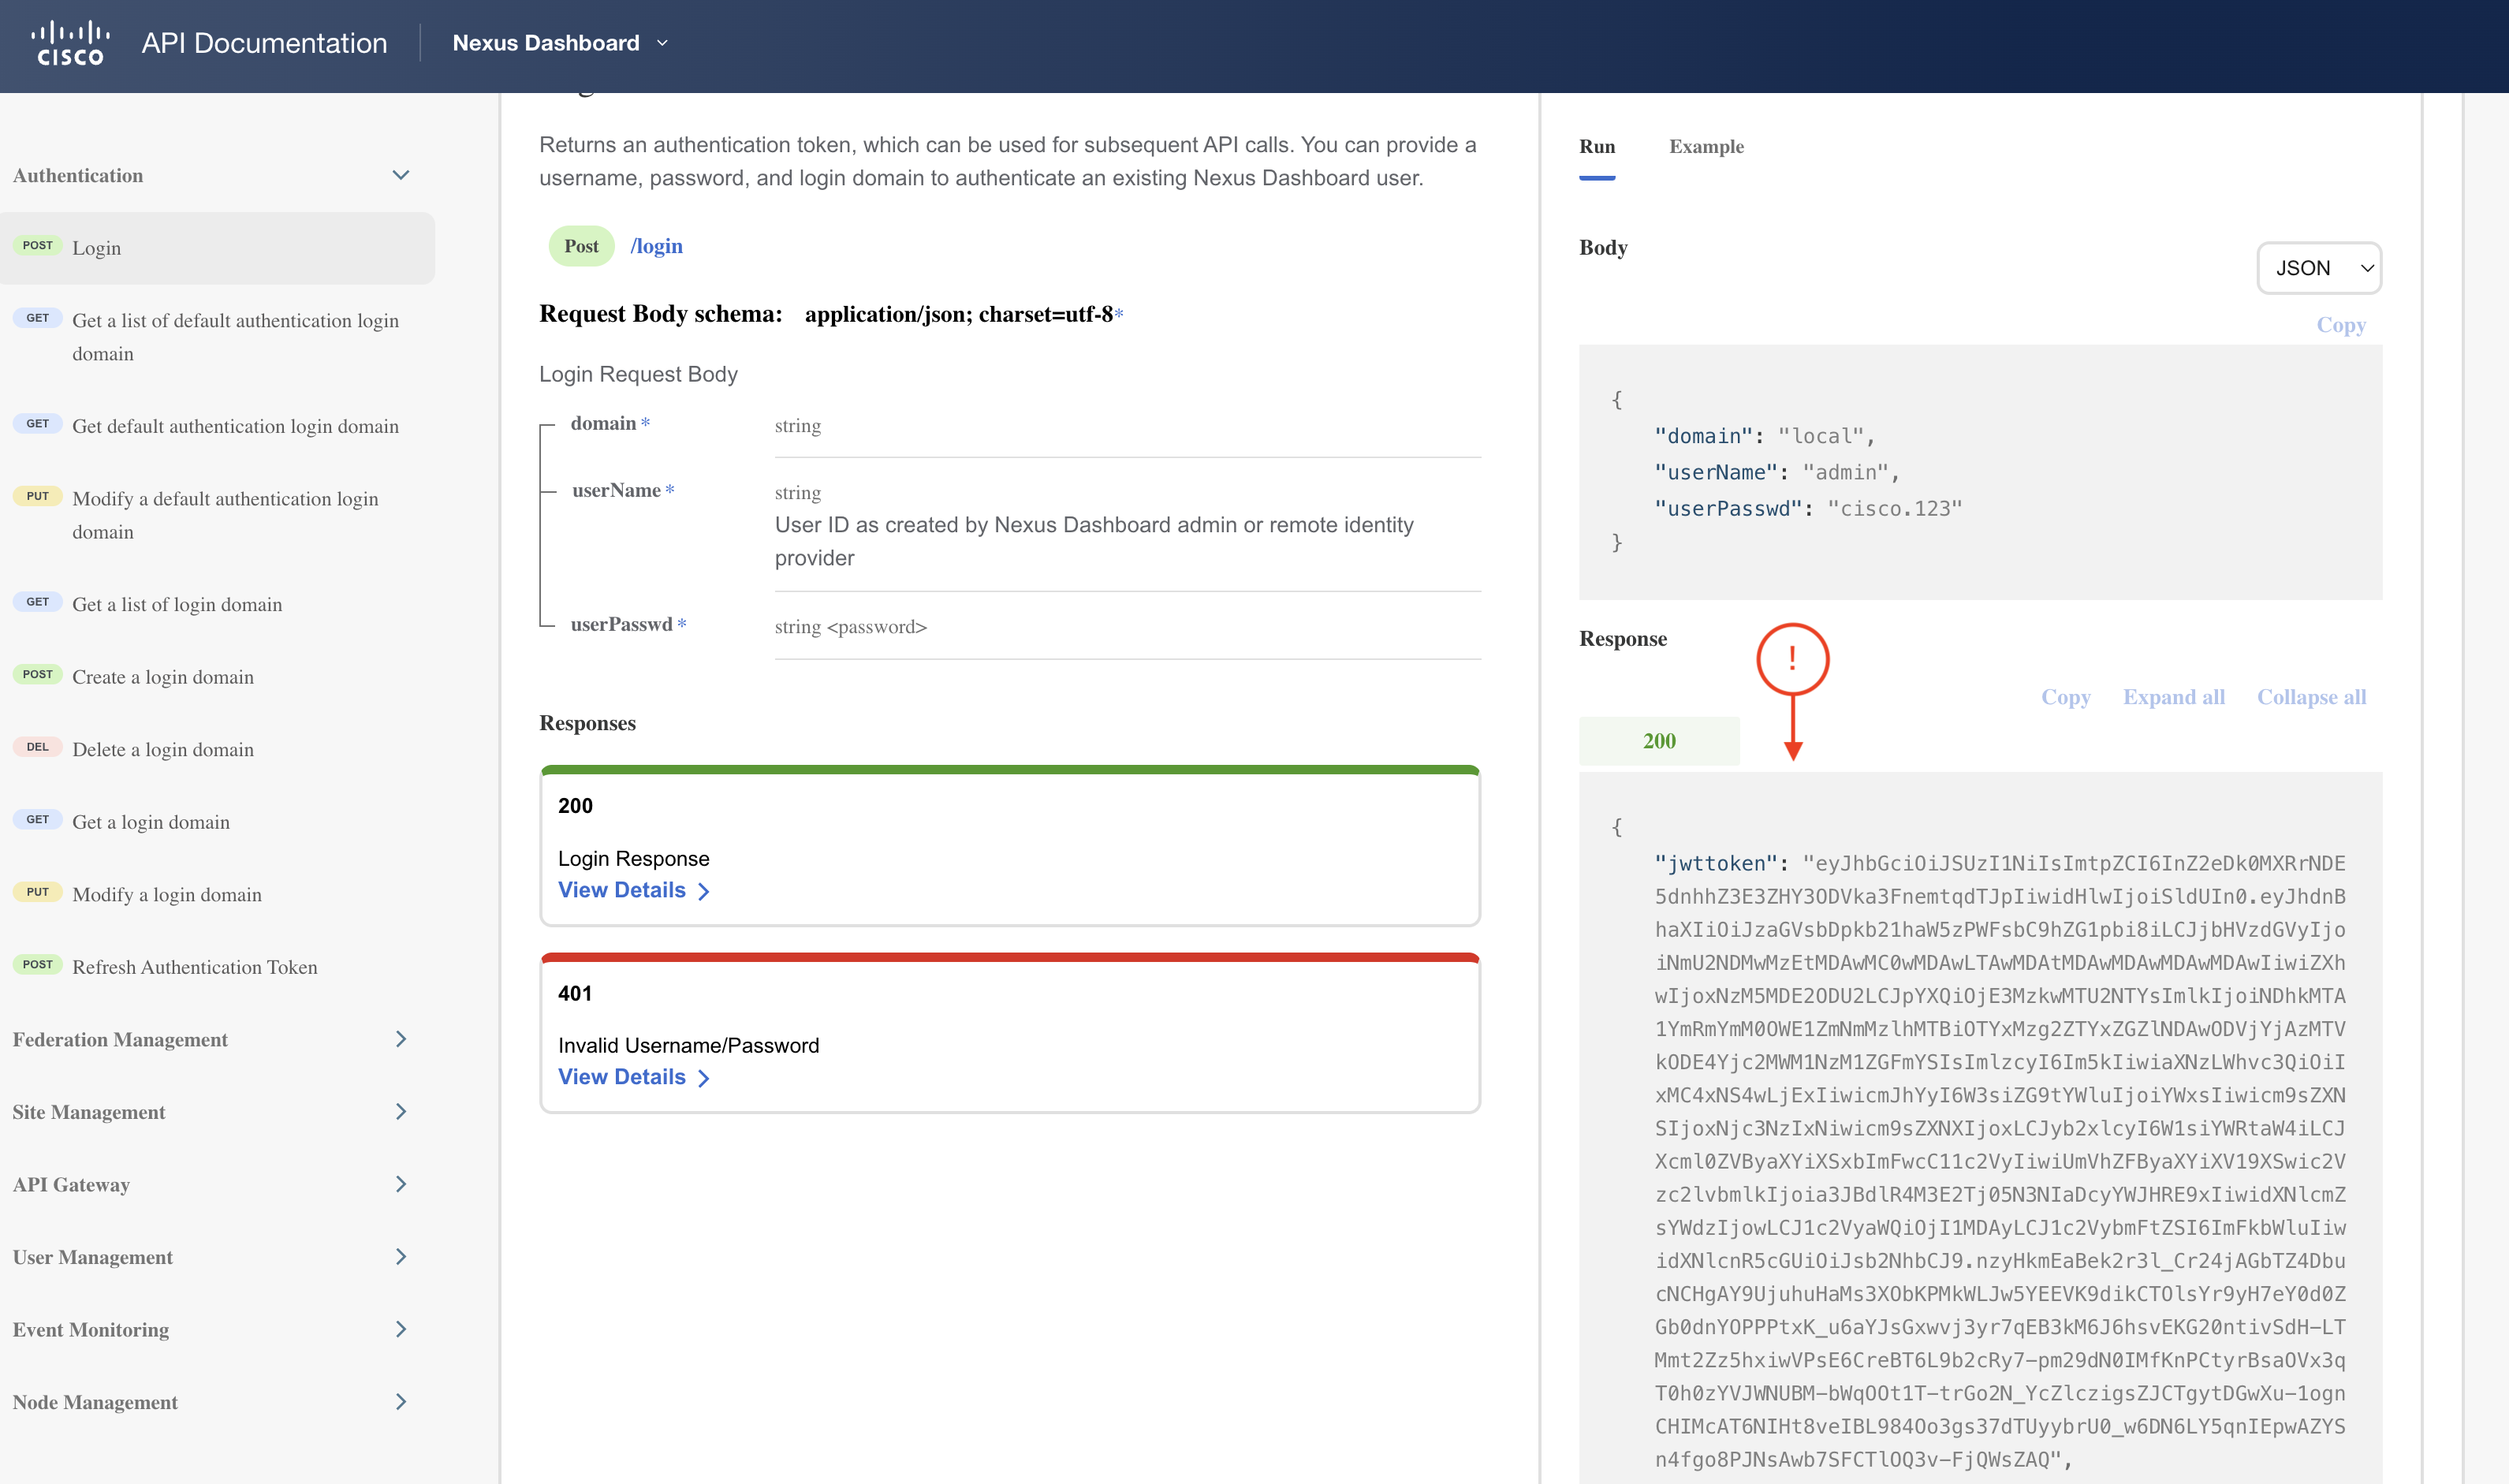The height and width of the screenshot is (1484, 2509).
Task: Click the "userName" field name in schema
Action: (x=616, y=490)
